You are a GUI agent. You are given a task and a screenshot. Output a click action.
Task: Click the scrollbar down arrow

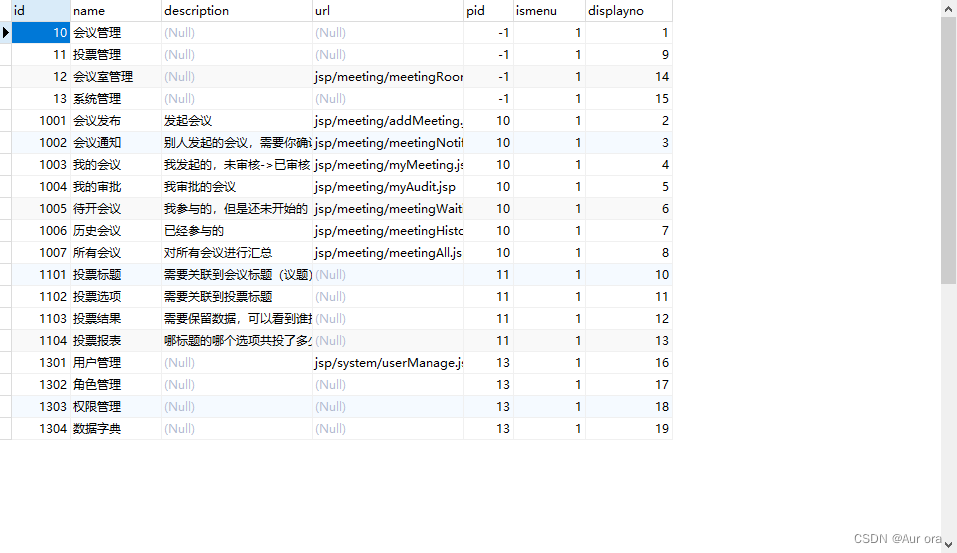948,544
